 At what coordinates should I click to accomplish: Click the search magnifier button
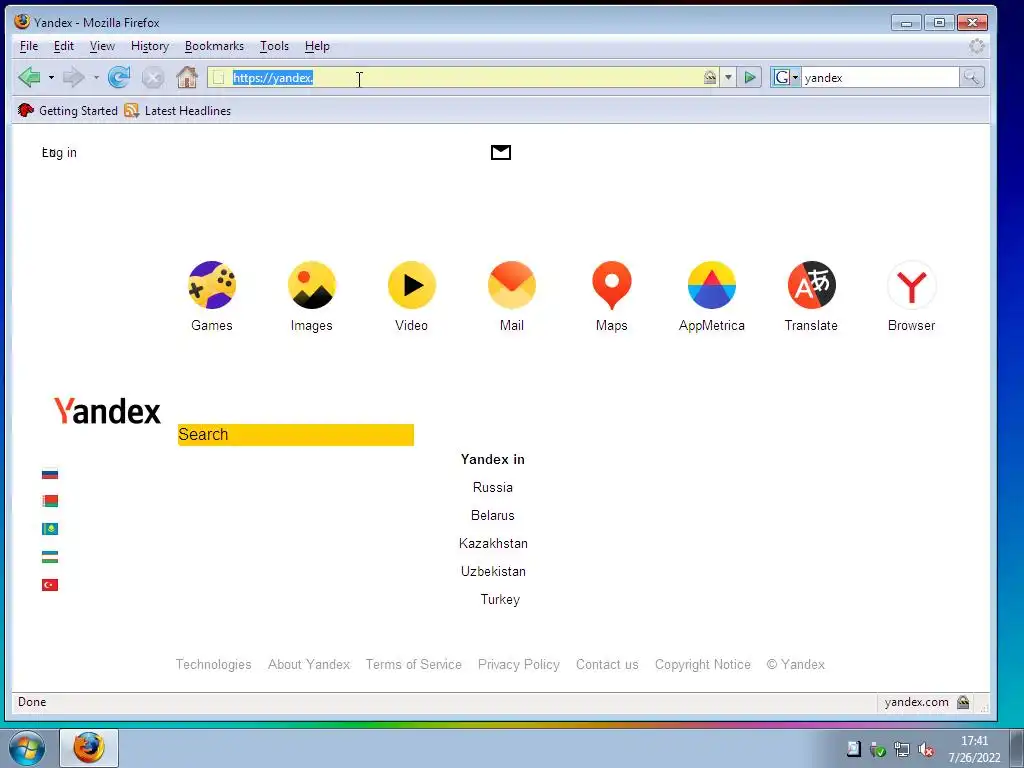pos(972,78)
